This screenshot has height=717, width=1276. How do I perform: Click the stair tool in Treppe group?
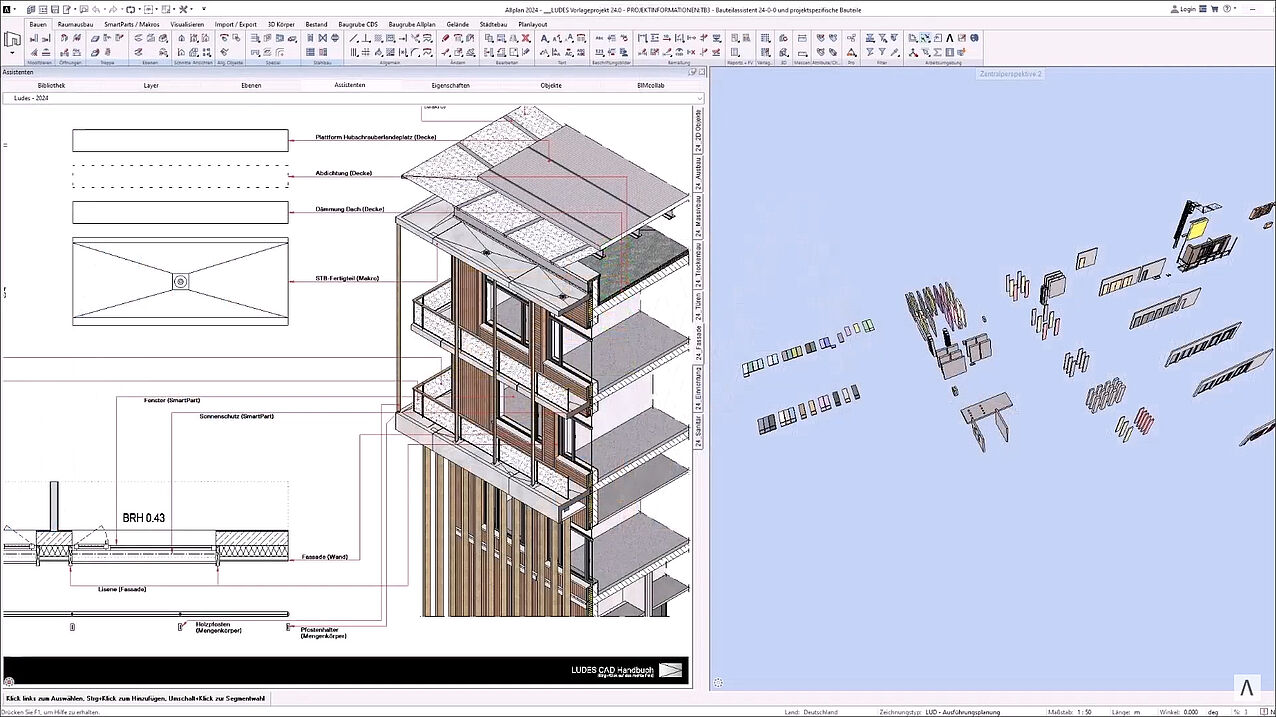95,38
